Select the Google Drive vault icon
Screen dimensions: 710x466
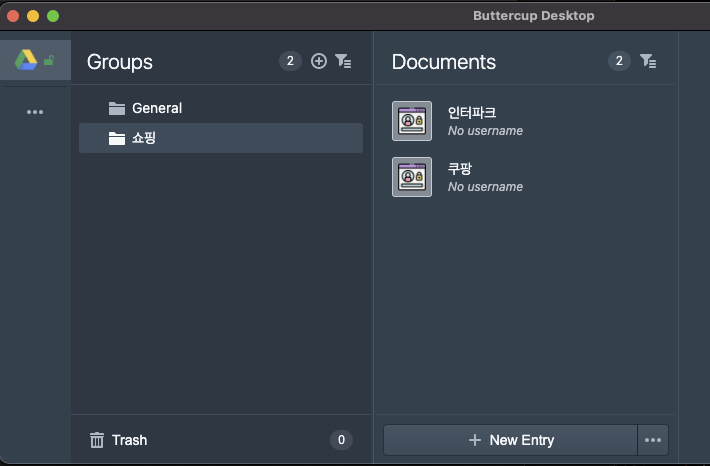(x=26, y=60)
